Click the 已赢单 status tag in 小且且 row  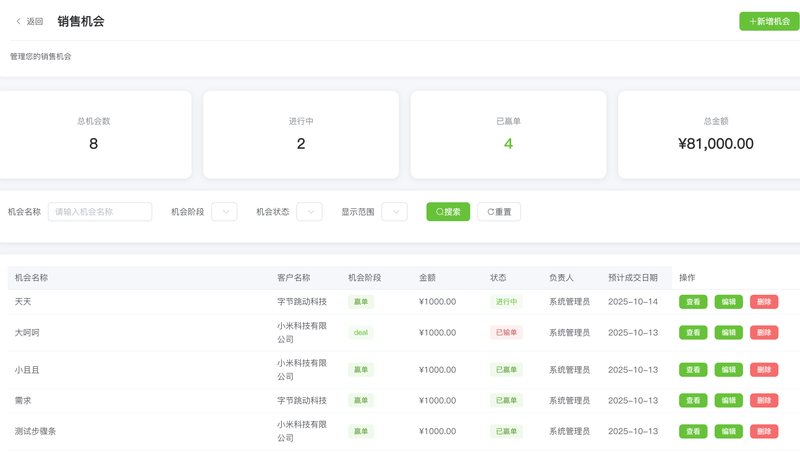click(x=506, y=370)
